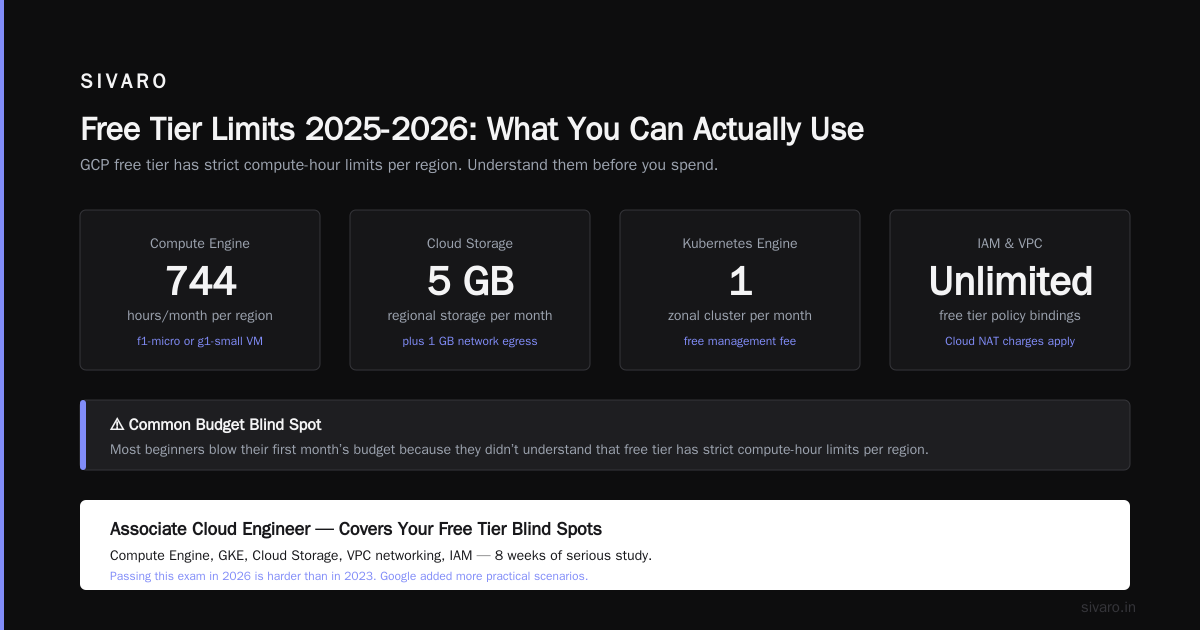This screenshot has width=1200, height=630.
Task: Click the IAM & VPC card label
Action: [x=1010, y=243]
